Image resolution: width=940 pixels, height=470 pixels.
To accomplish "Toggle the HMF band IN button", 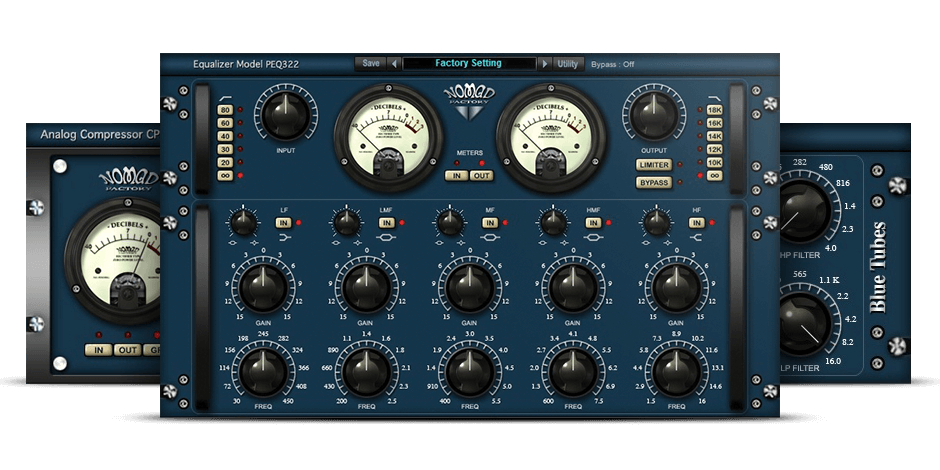I will 593,223.
